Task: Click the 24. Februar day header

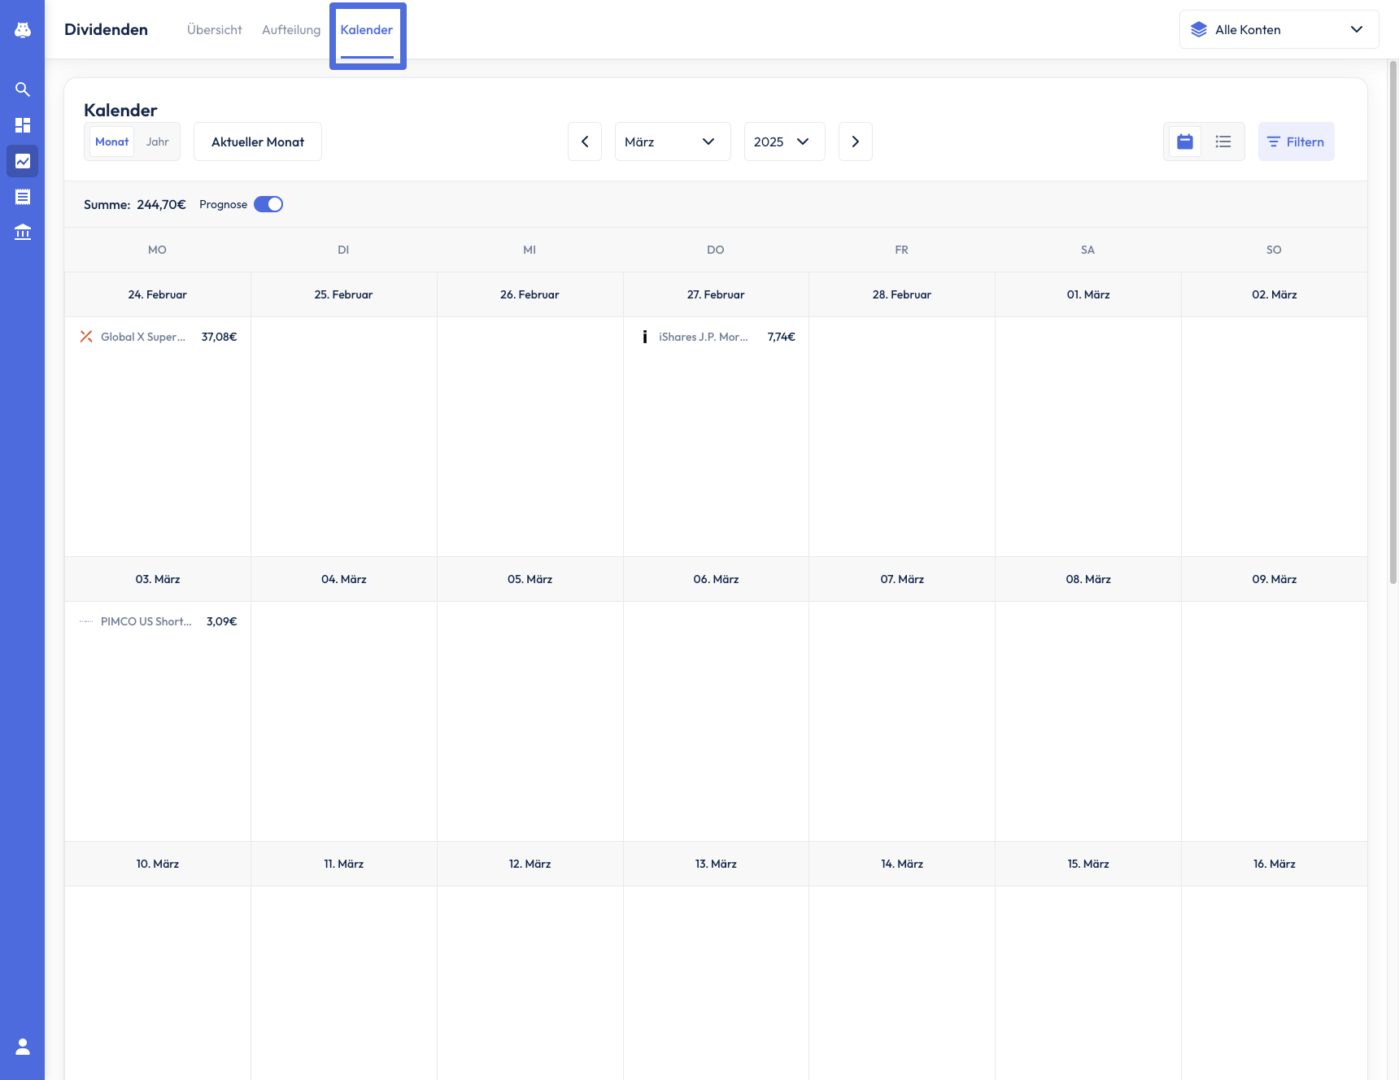Action: (x=157, y=295)
